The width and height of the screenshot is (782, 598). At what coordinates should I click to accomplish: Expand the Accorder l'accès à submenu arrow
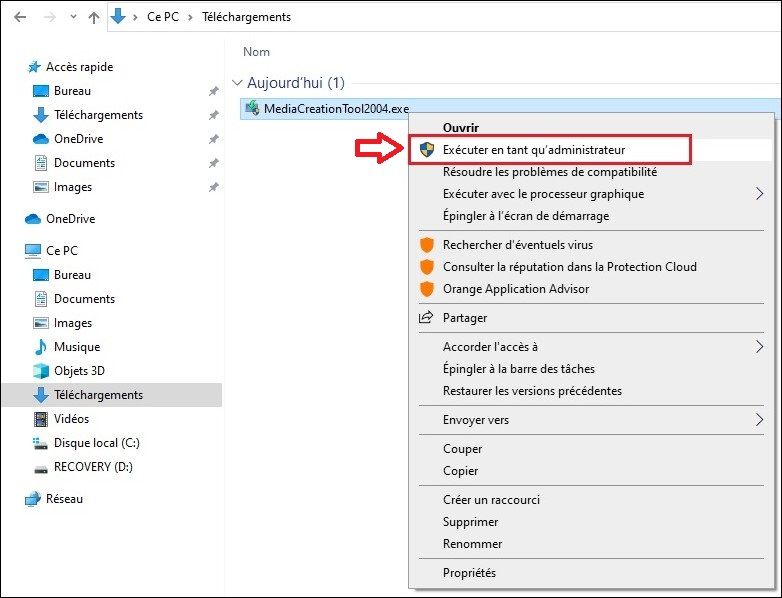(x=759, y=347)
